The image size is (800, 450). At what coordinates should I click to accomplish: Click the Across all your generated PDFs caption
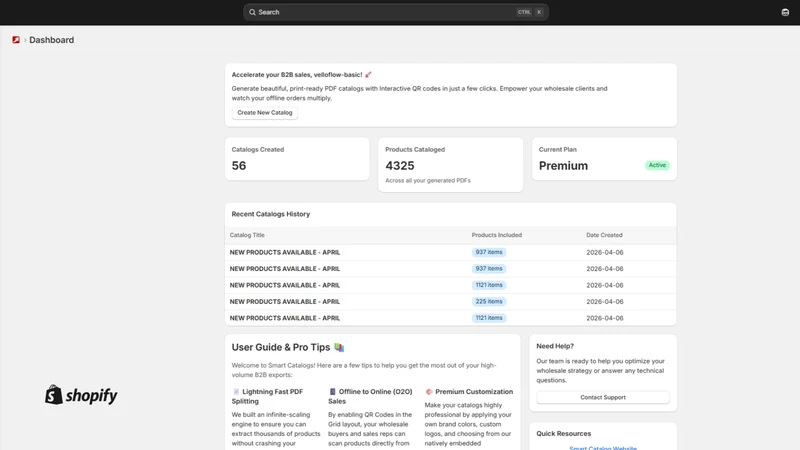(x=428, y=181)
